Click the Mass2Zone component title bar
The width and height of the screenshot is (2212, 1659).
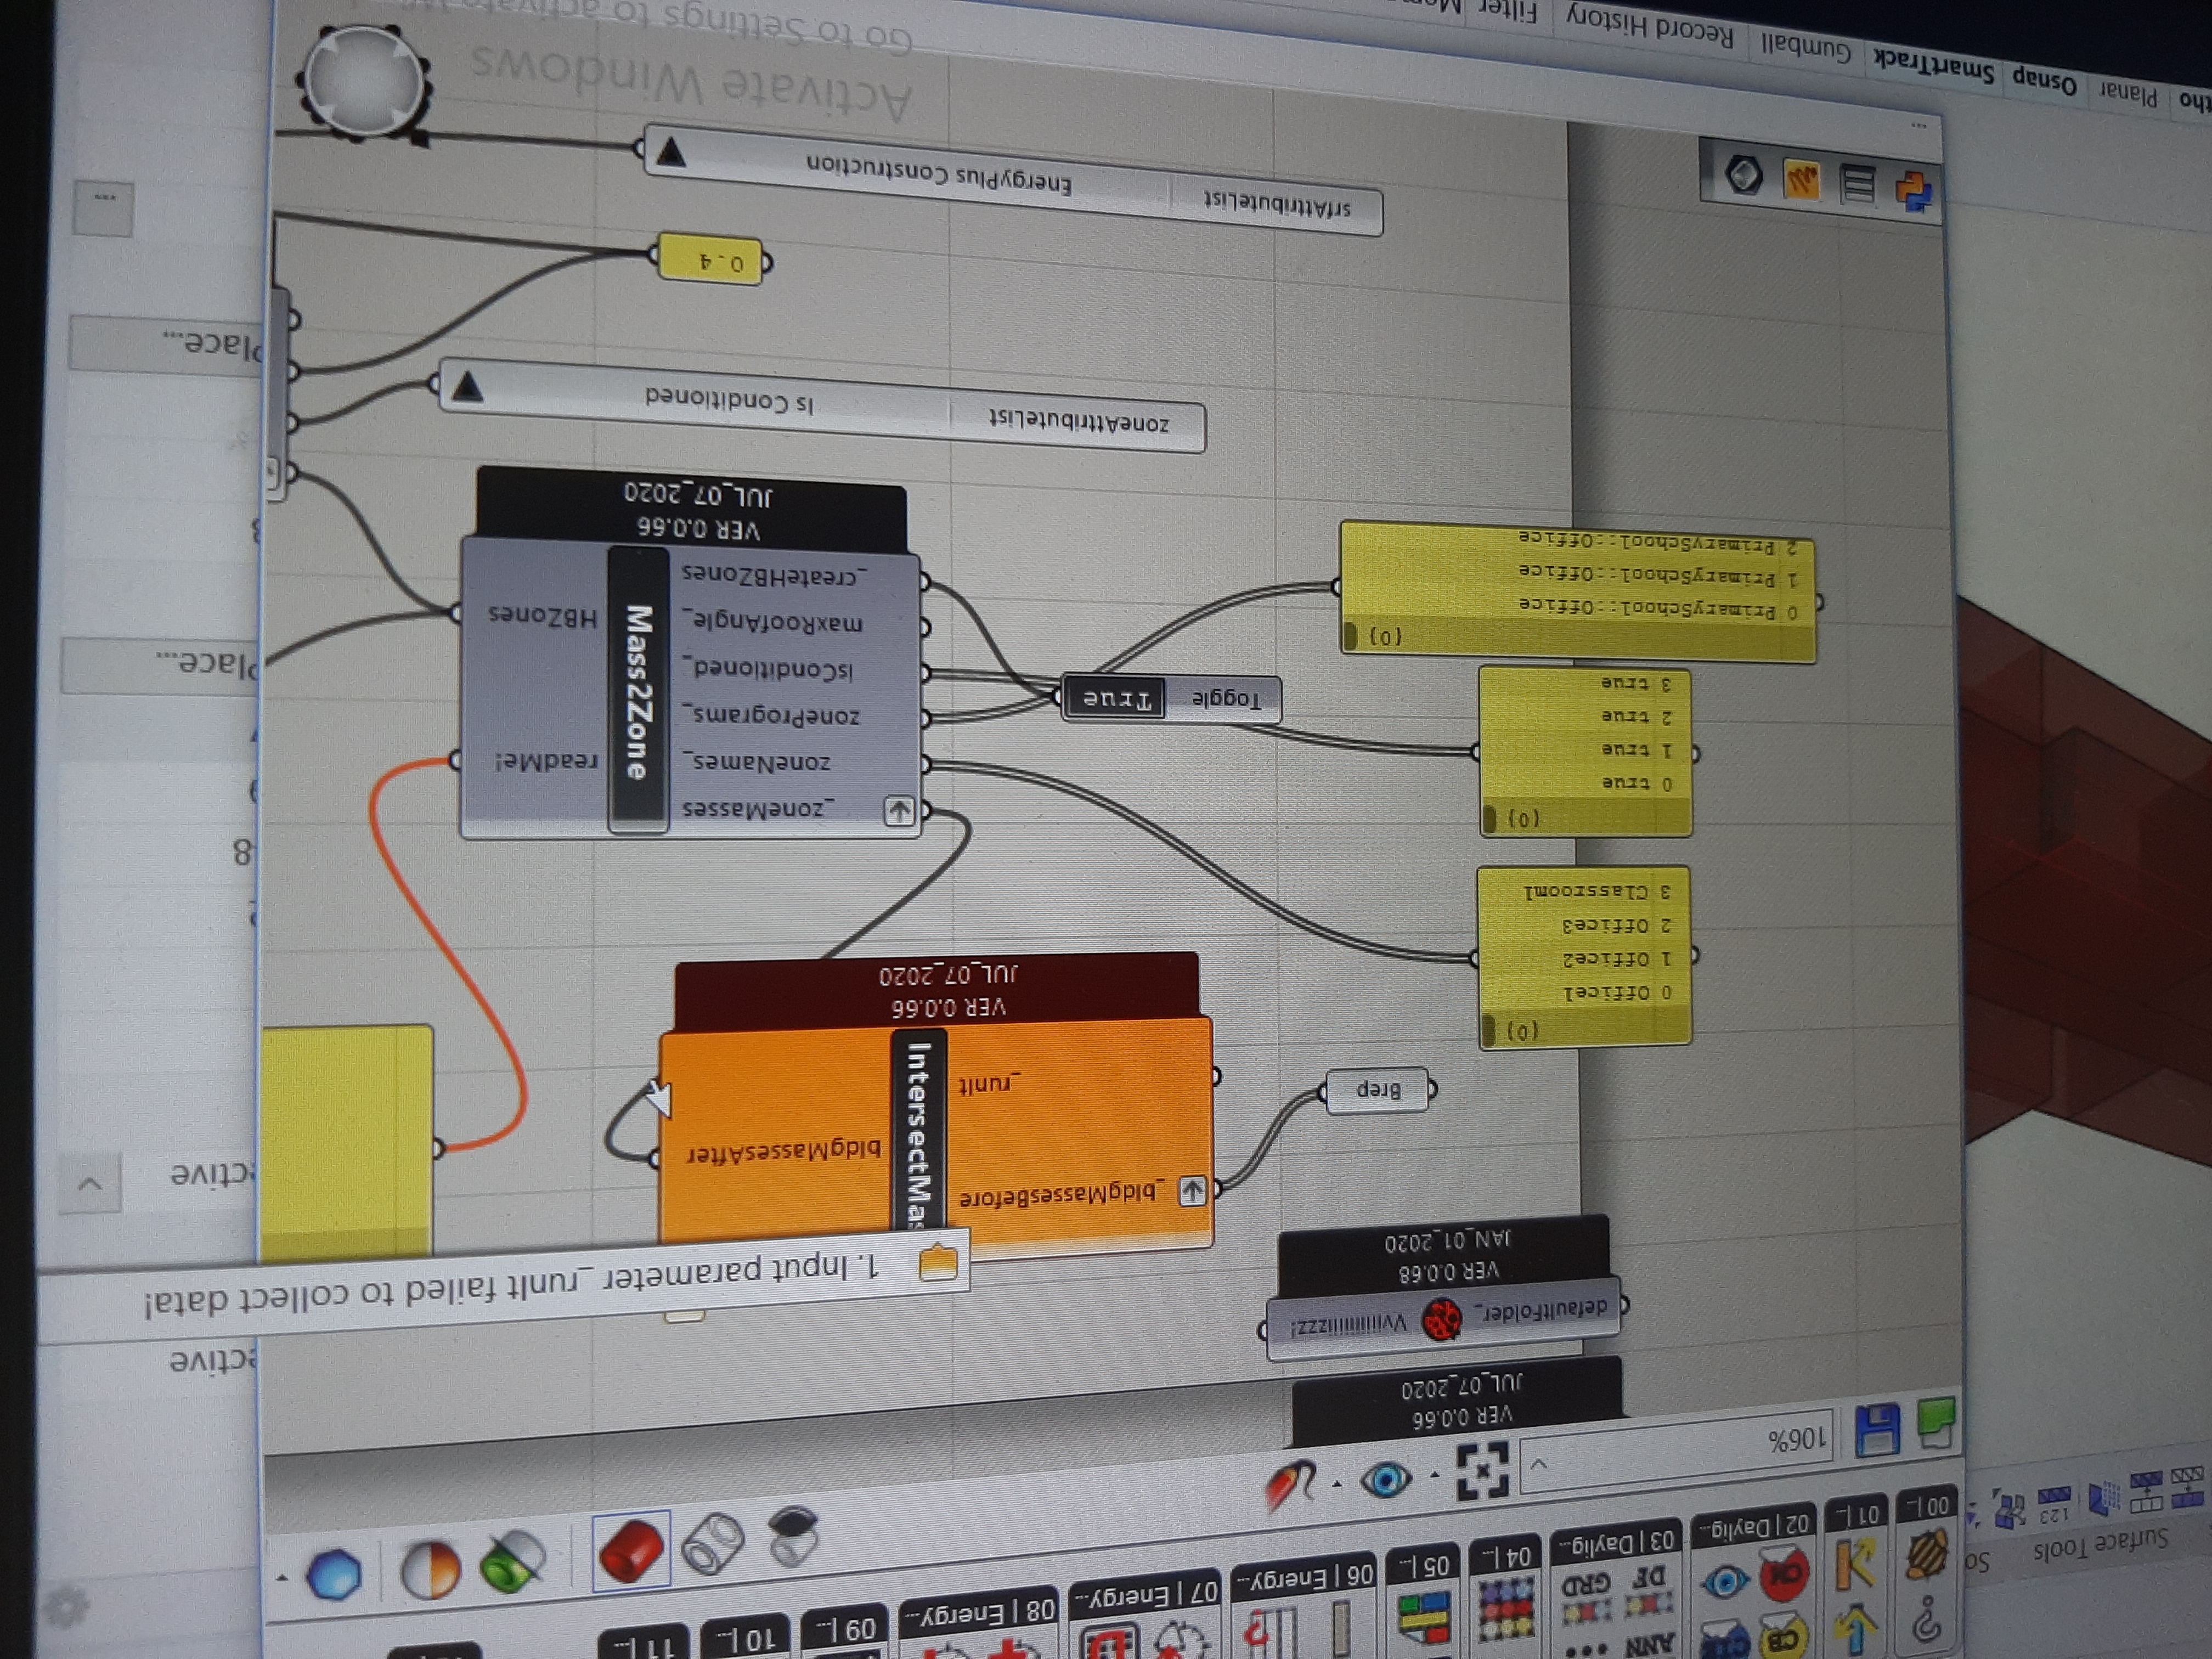638,690
